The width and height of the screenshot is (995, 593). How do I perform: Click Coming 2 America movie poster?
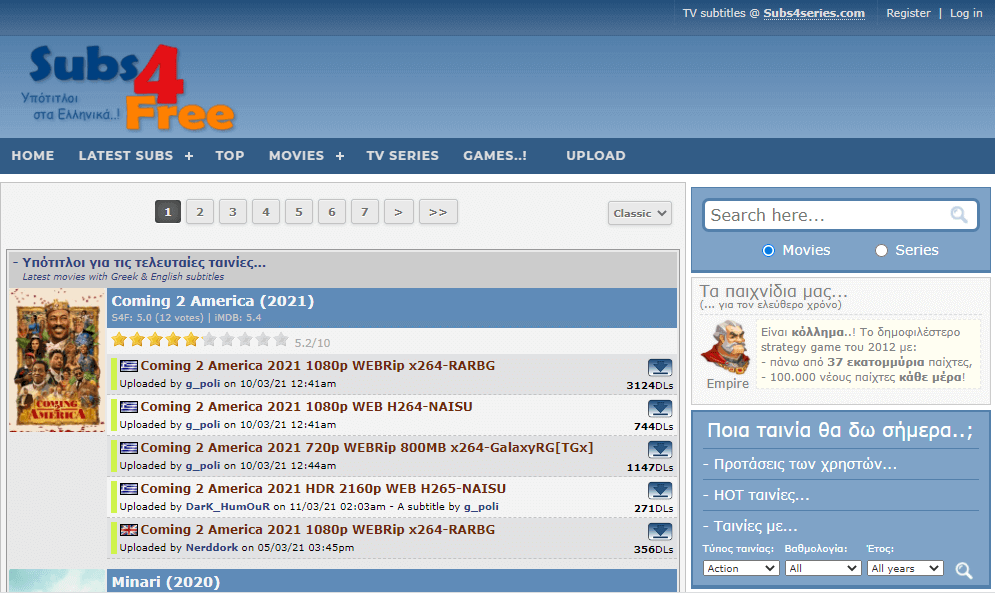(x=58, y=360)
